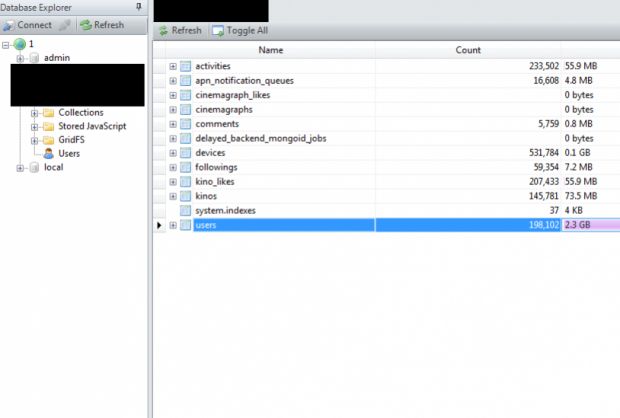The width and height of the screenshot is (620, 418).
Task: Click the Toggle All button label
Action: (247, 30)
